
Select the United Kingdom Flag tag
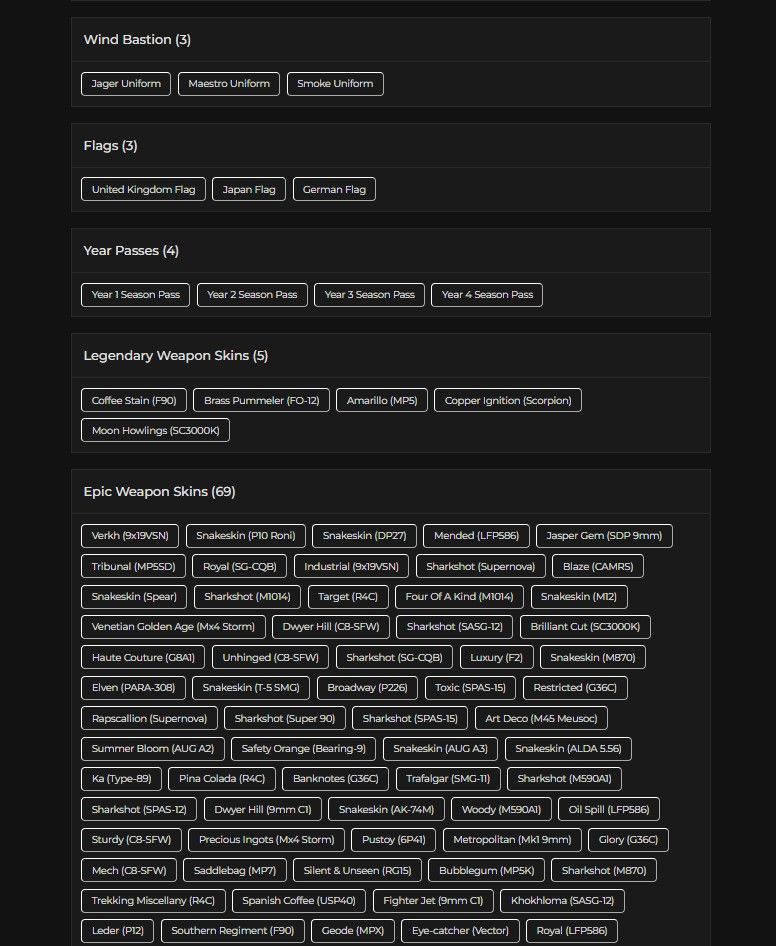click(144, 189)
